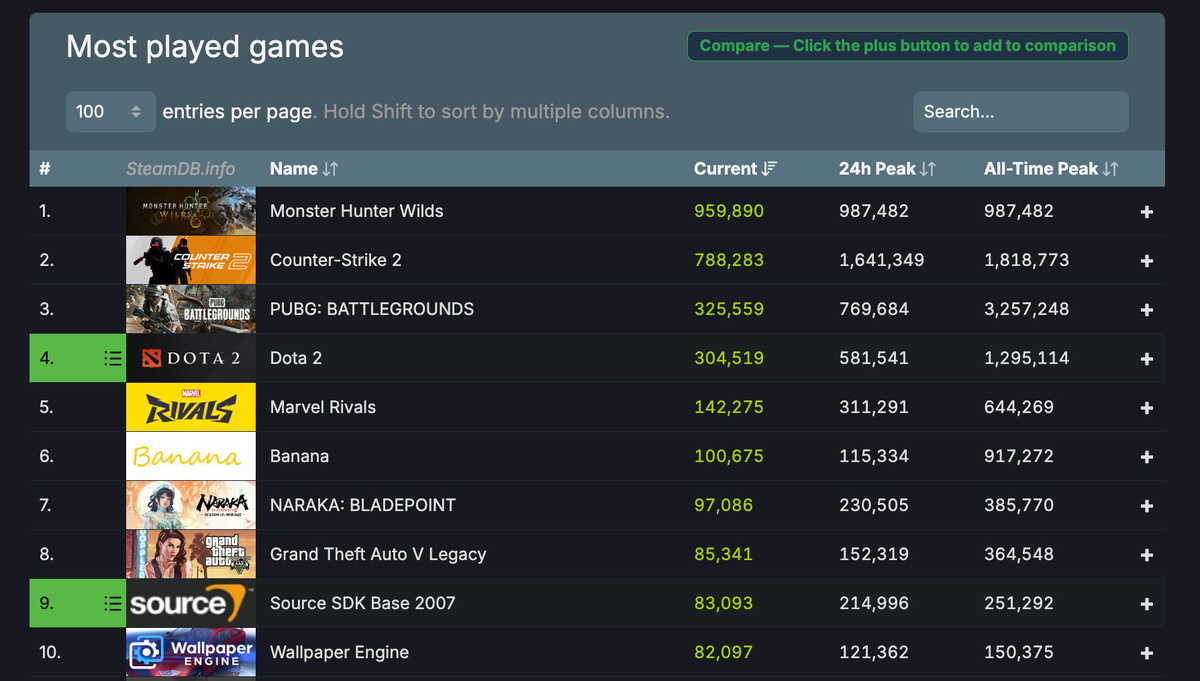Open the Counter-Strike 2 game thumbnail
The image size is (1200, 681).
[x=191, y=260]
